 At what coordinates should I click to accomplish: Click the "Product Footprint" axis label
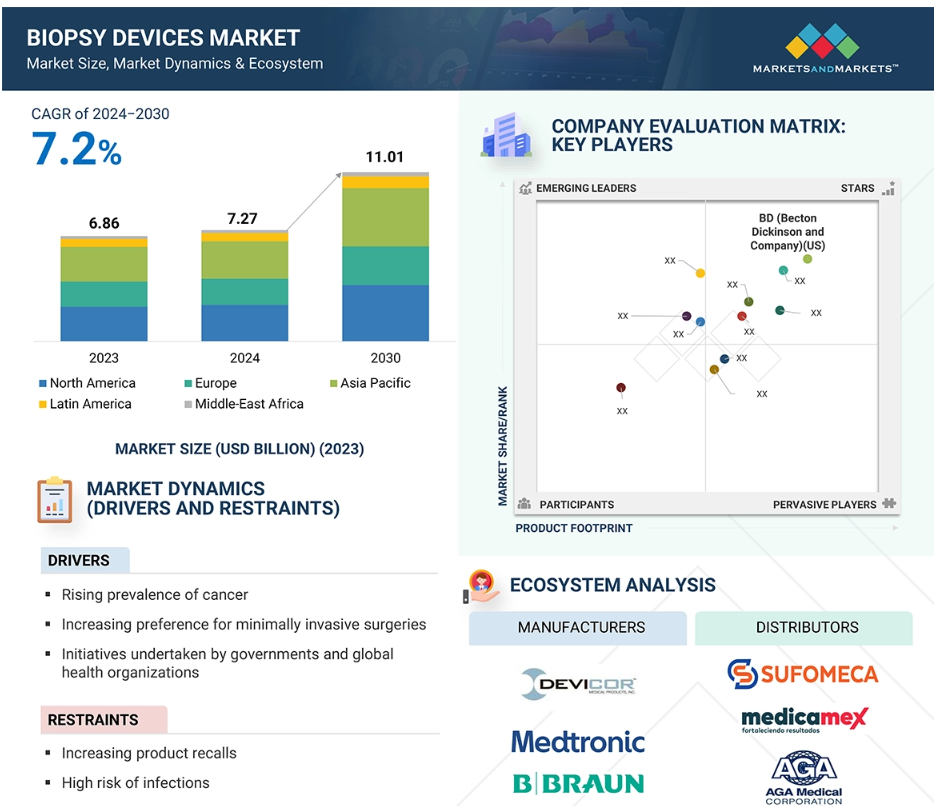(x=574, y=528)
